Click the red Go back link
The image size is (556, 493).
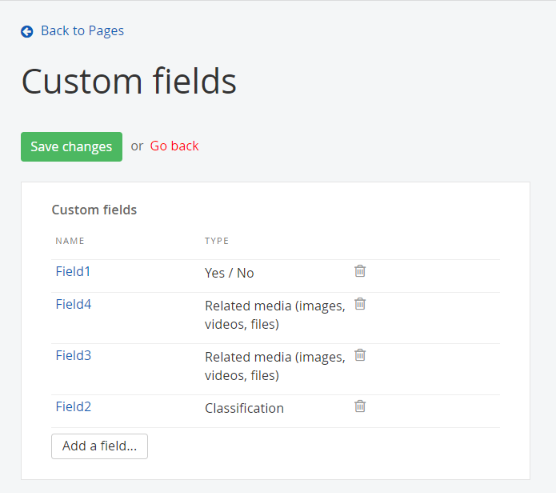[x=174, y=146]
